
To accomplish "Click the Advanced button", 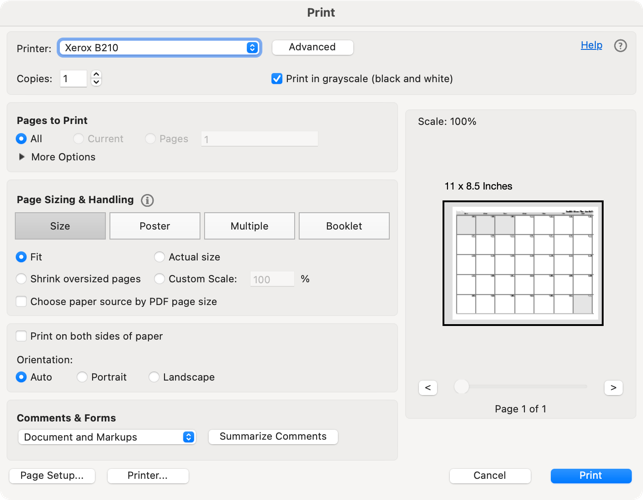I will 312,47.
